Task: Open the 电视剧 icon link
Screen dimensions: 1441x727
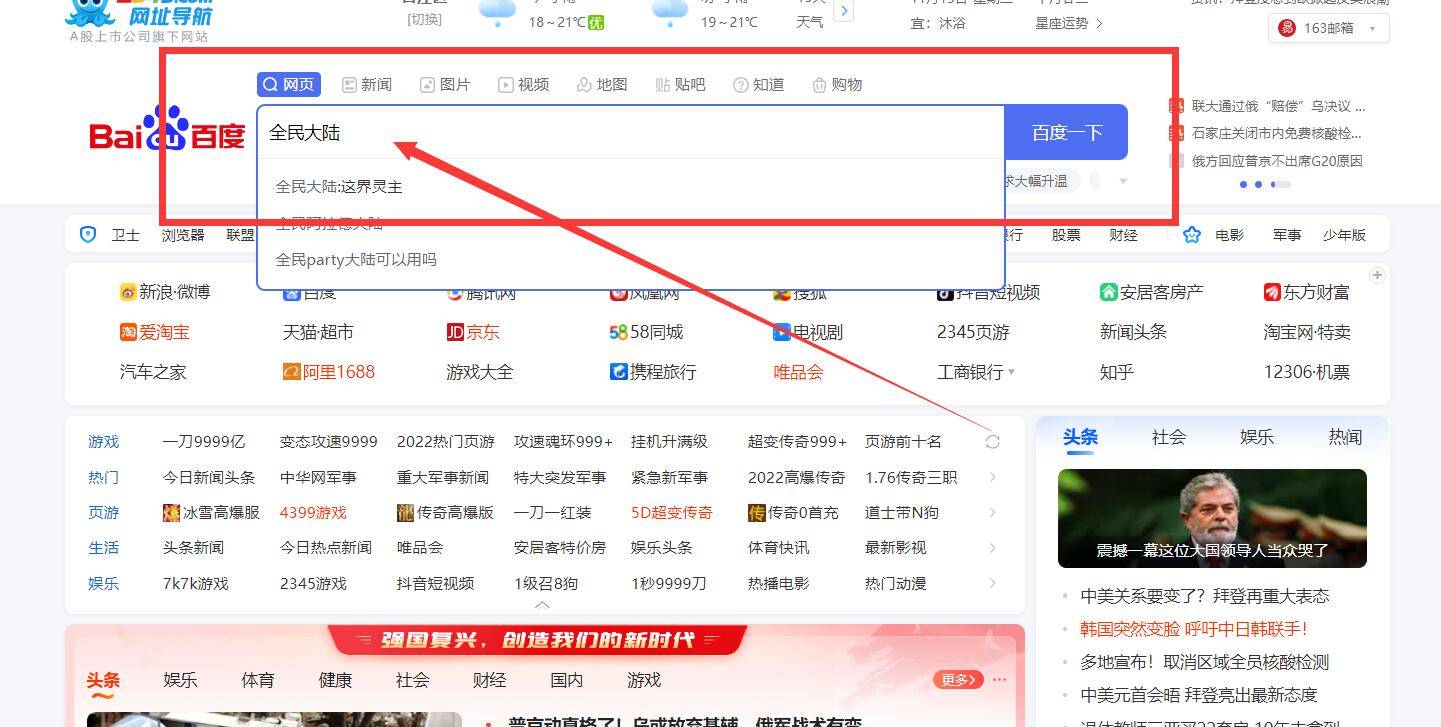Action: pos(782,332)
